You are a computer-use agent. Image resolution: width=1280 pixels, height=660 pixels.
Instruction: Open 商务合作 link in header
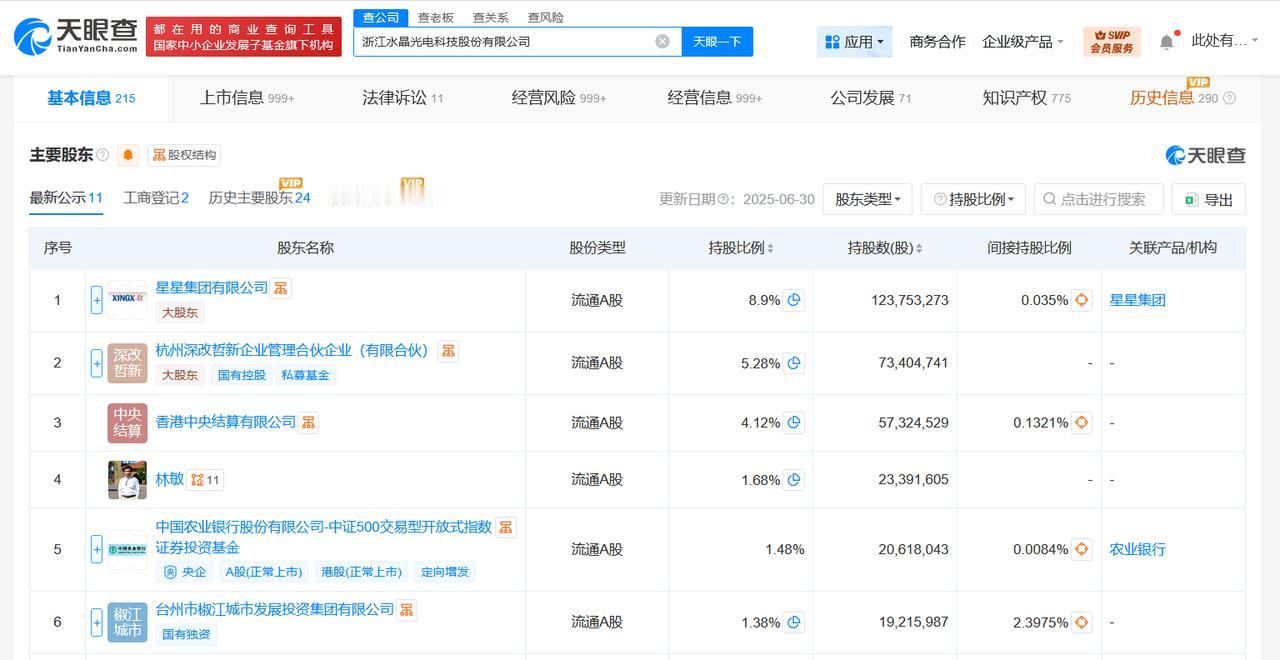click(937, 42)
